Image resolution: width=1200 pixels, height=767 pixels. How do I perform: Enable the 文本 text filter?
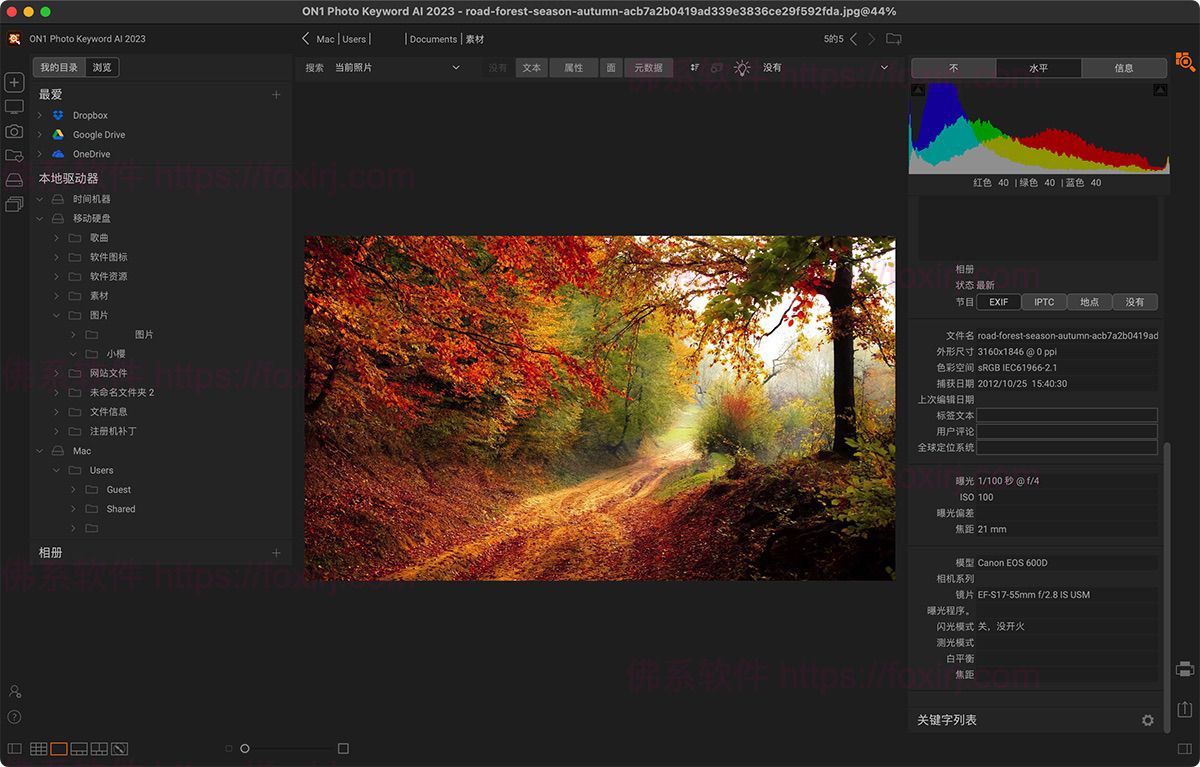(532, 67)
